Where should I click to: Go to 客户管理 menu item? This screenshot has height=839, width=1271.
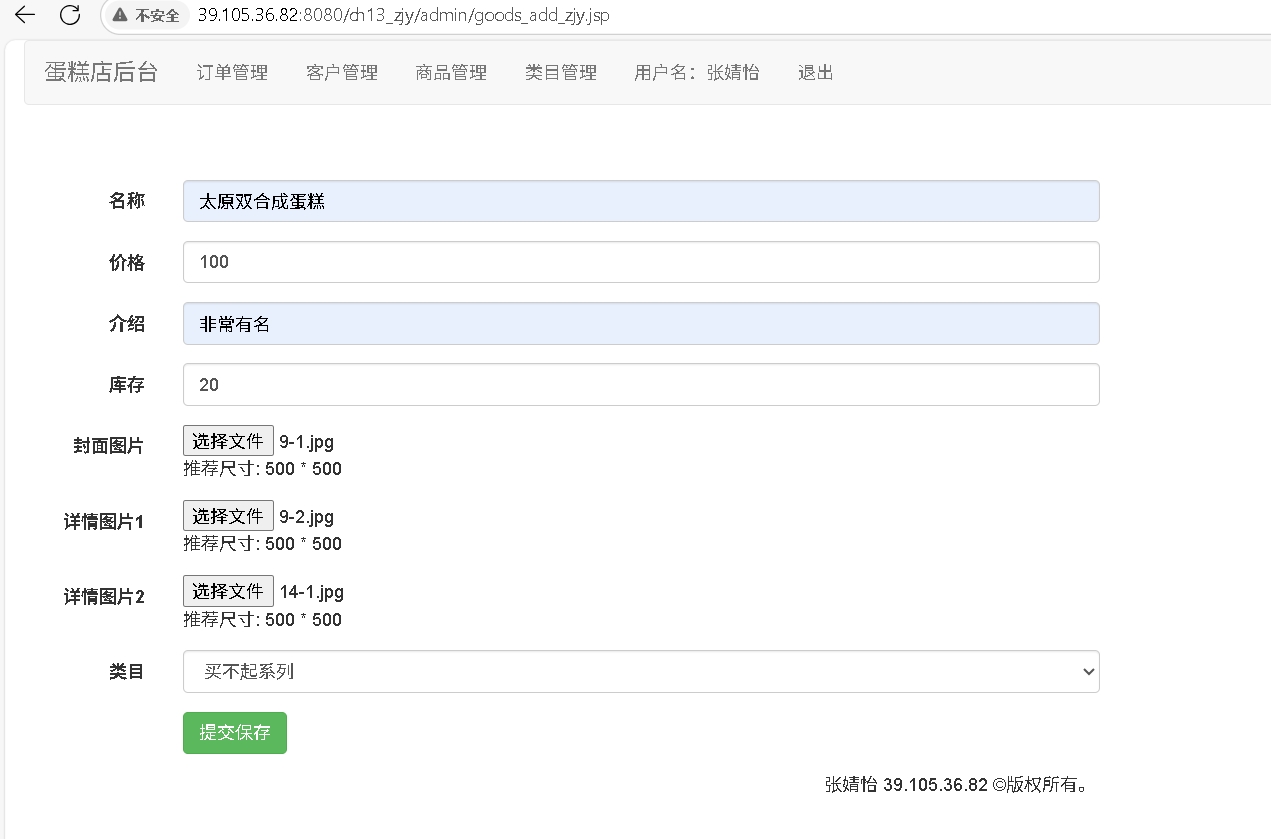pos(342,73)
